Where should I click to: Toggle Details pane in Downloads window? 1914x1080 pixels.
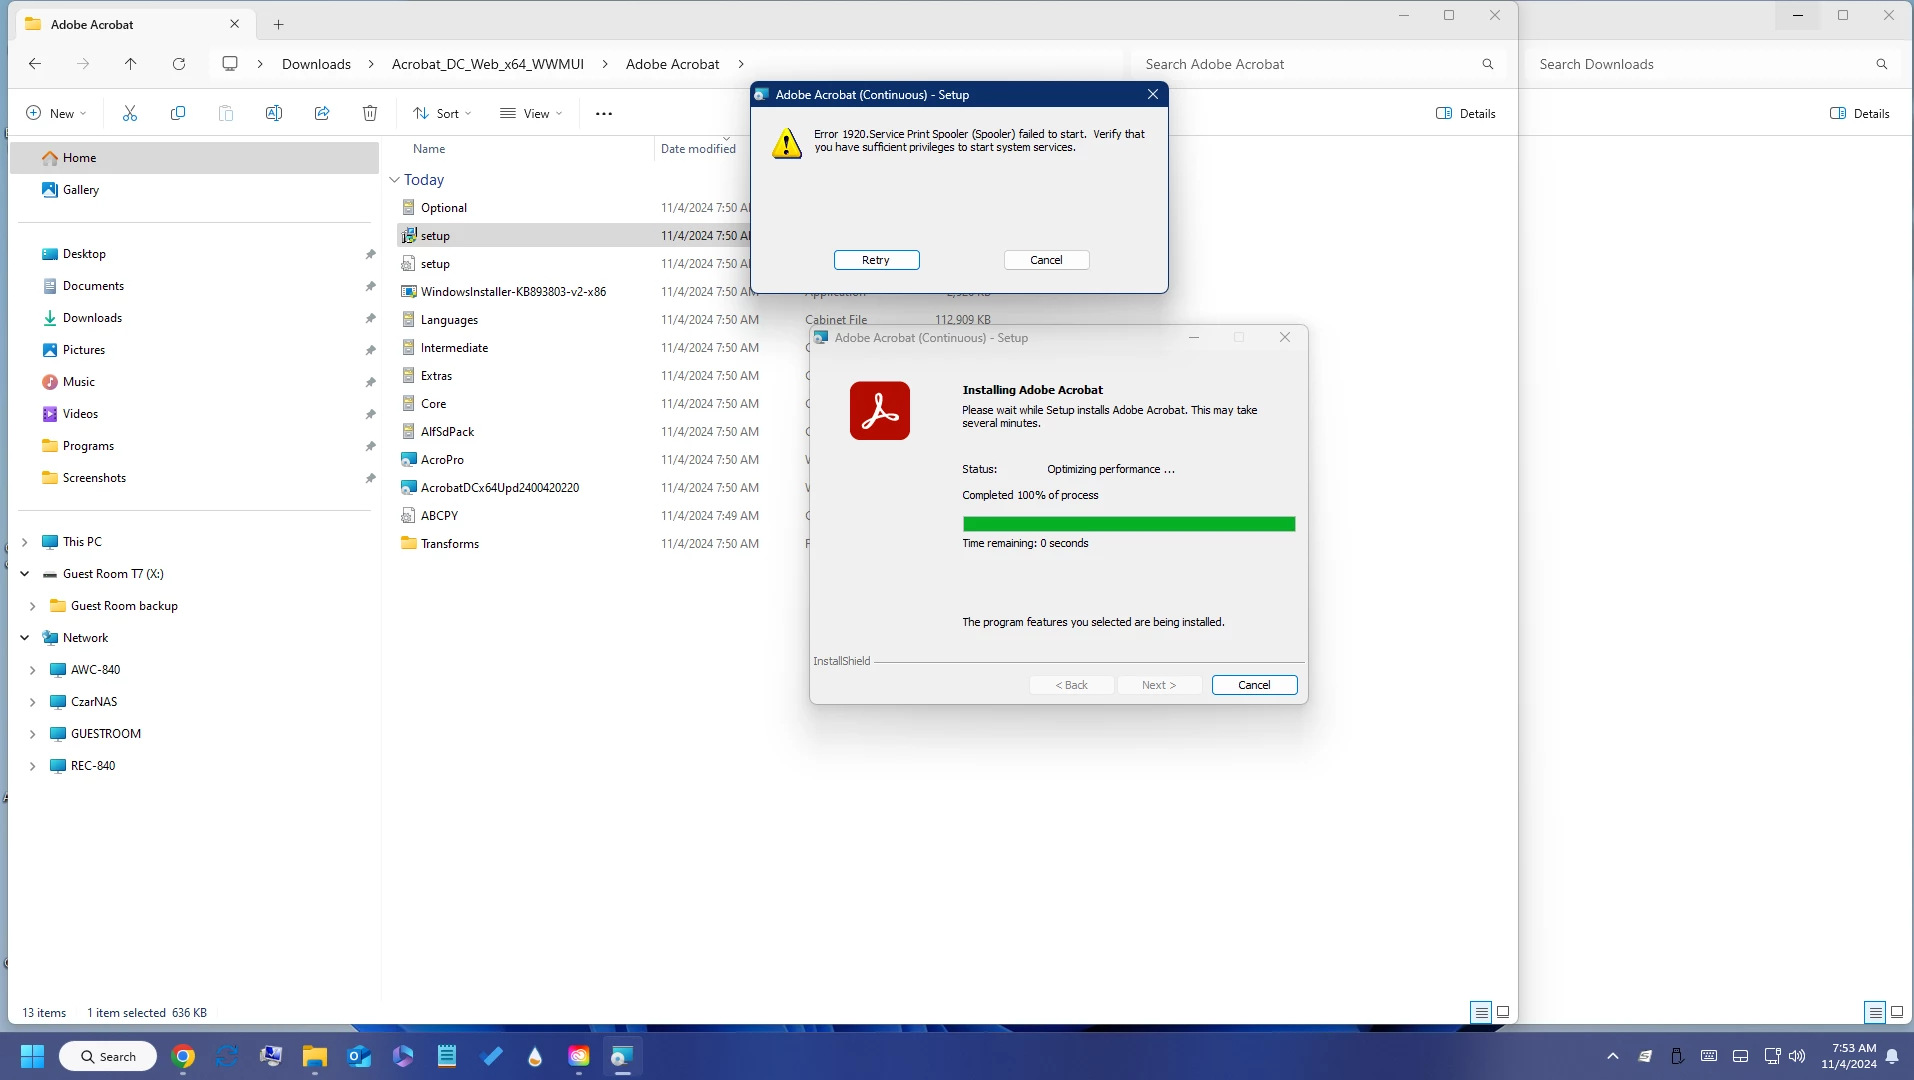point(1860,113)
